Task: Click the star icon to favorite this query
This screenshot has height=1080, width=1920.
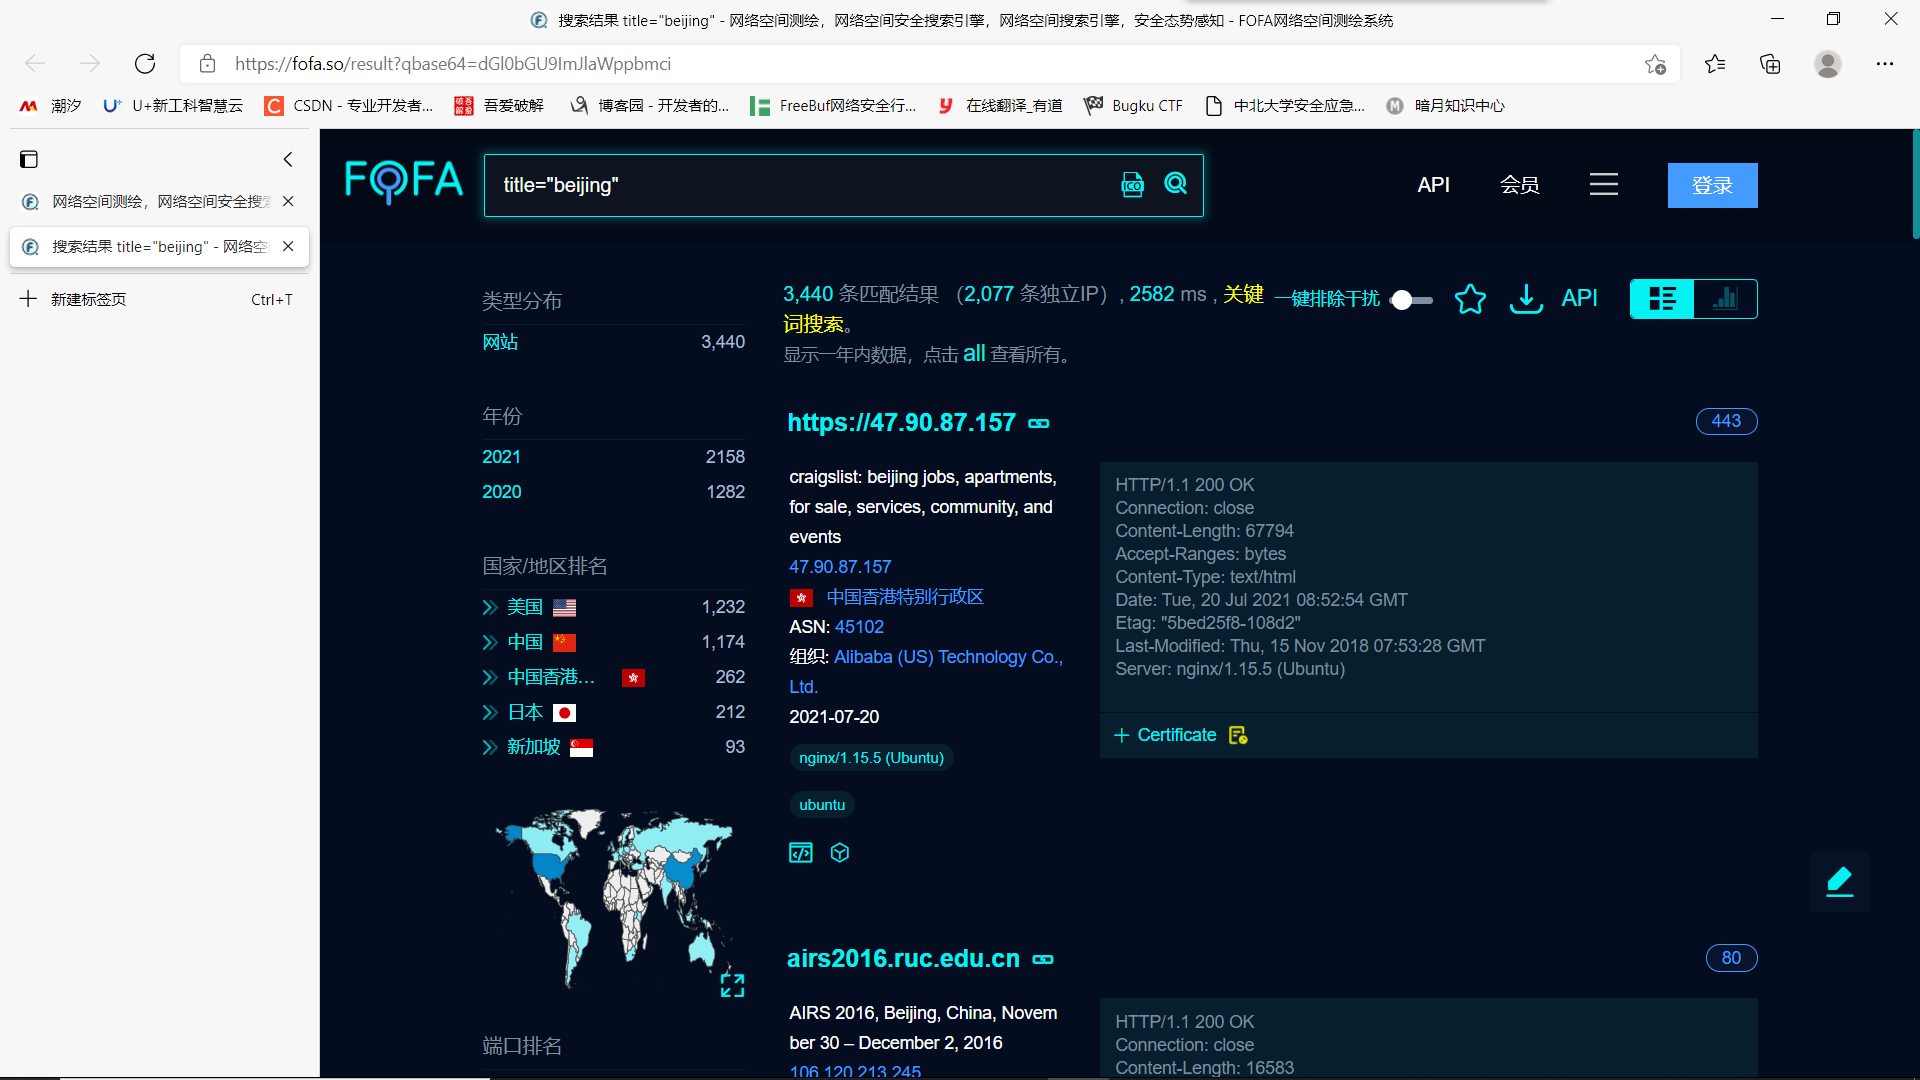Action: [x=1470, y=299]
